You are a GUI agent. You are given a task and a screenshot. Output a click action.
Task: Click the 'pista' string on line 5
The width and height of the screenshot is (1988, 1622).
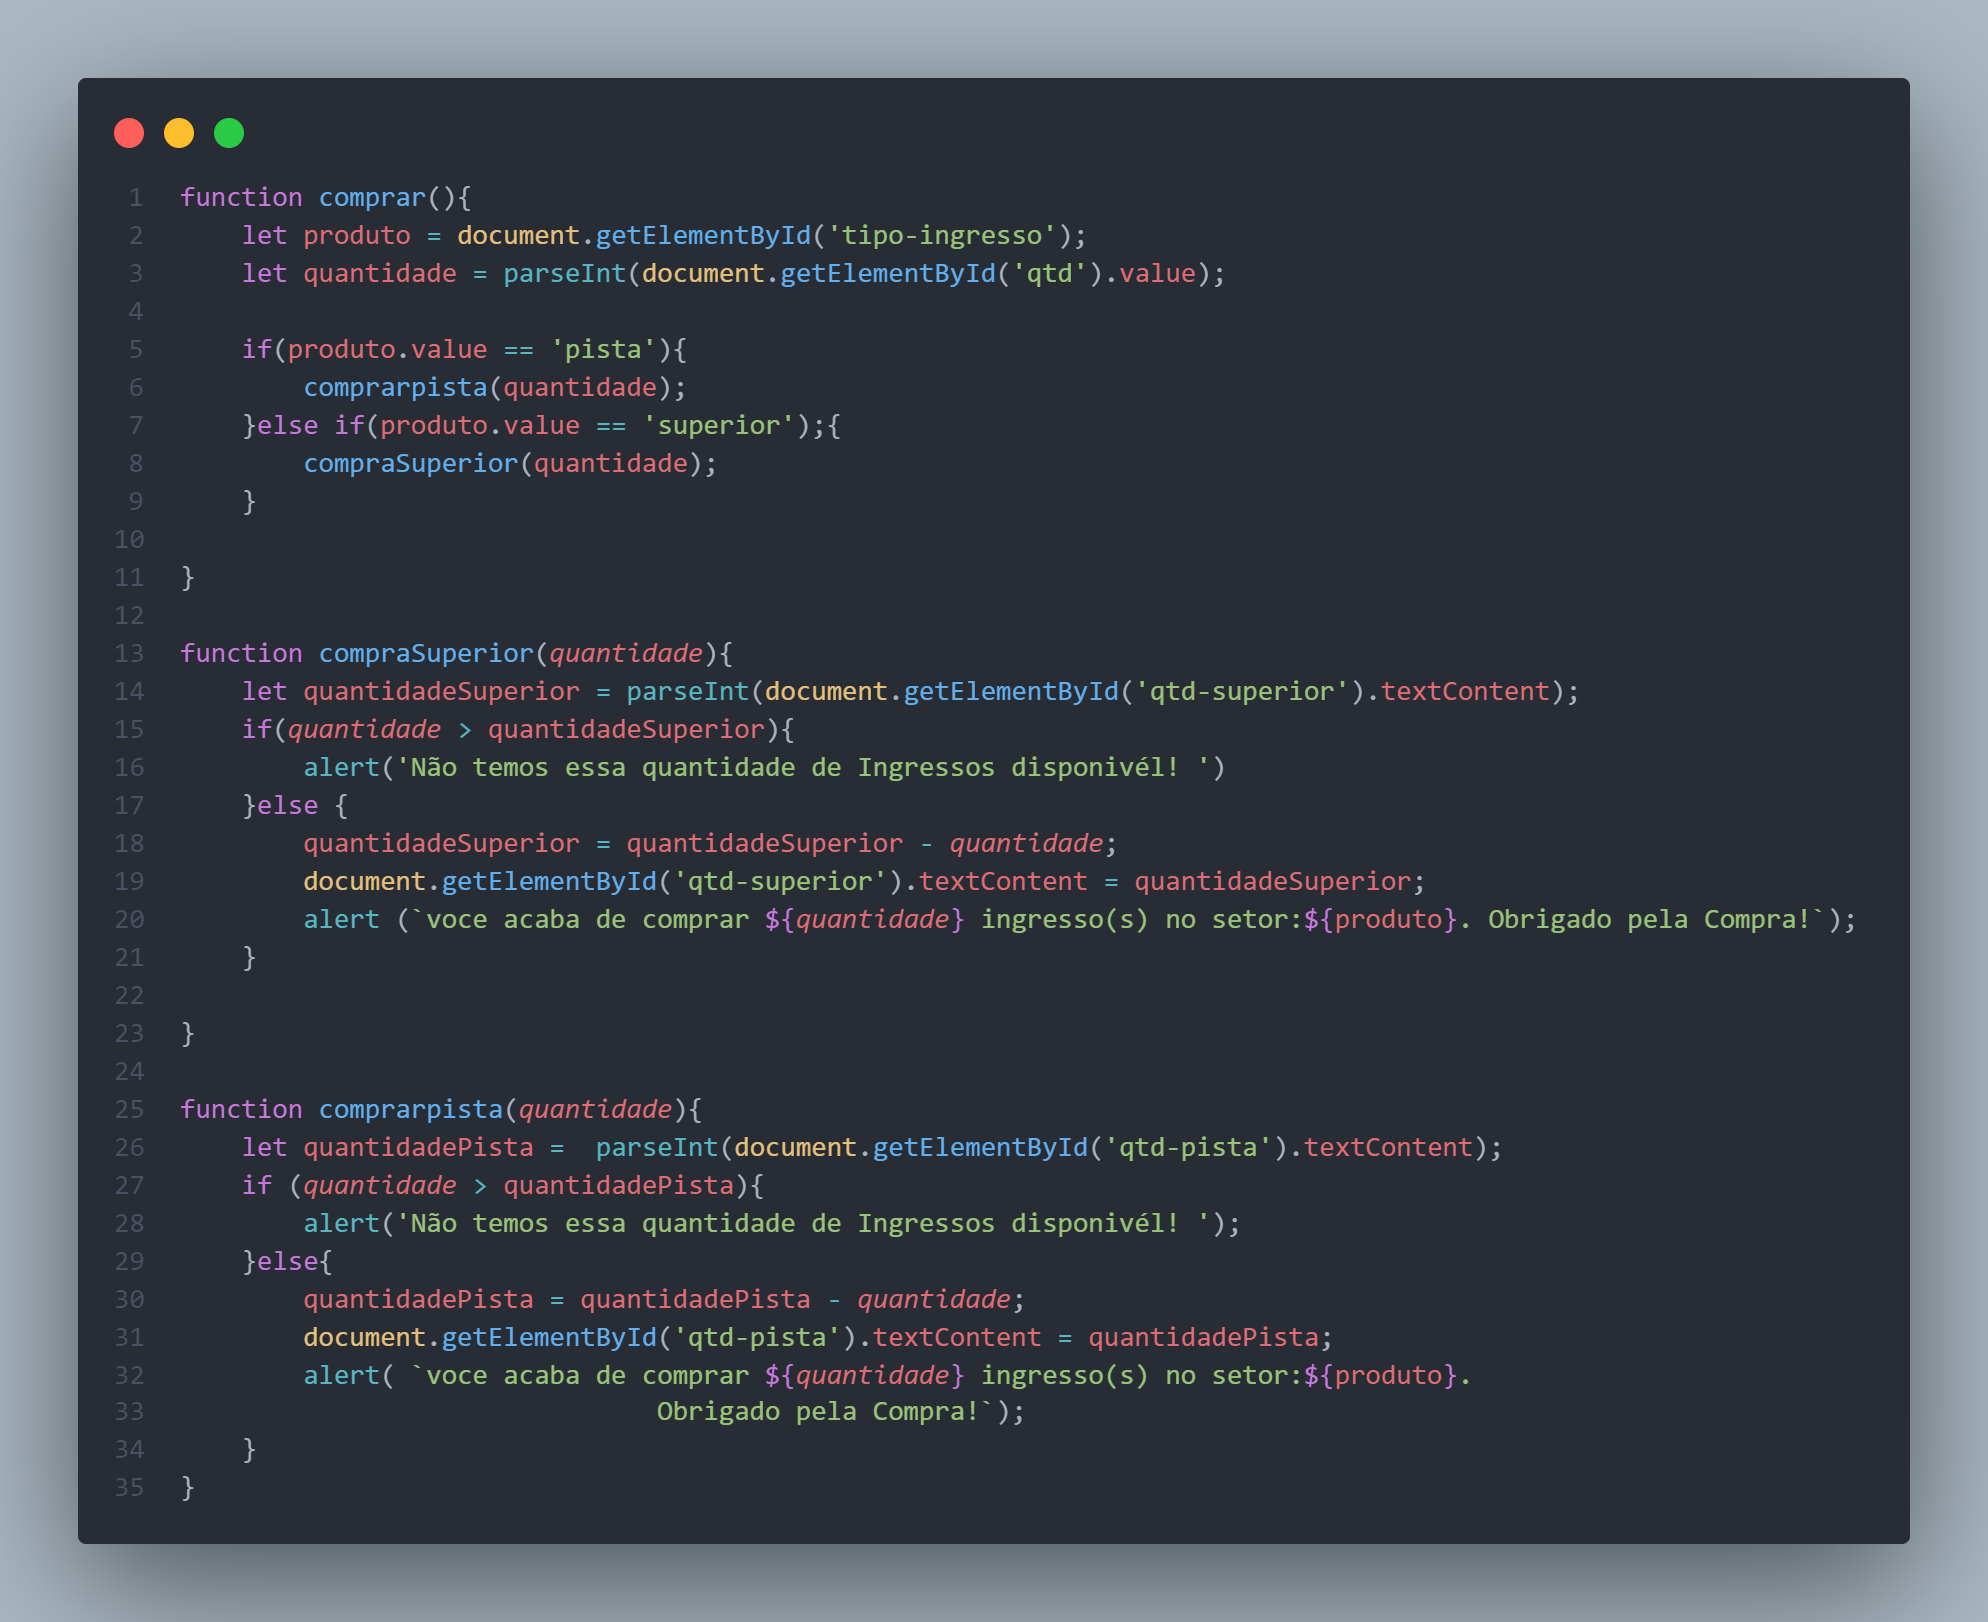coord(603,349)
